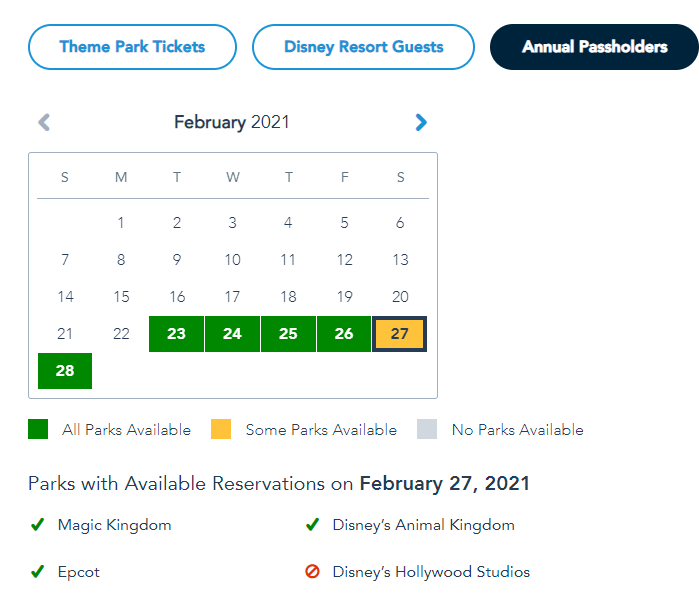Pick February 26 on calendar
This screenshot has height=593, width=699.
pos(344,334)
